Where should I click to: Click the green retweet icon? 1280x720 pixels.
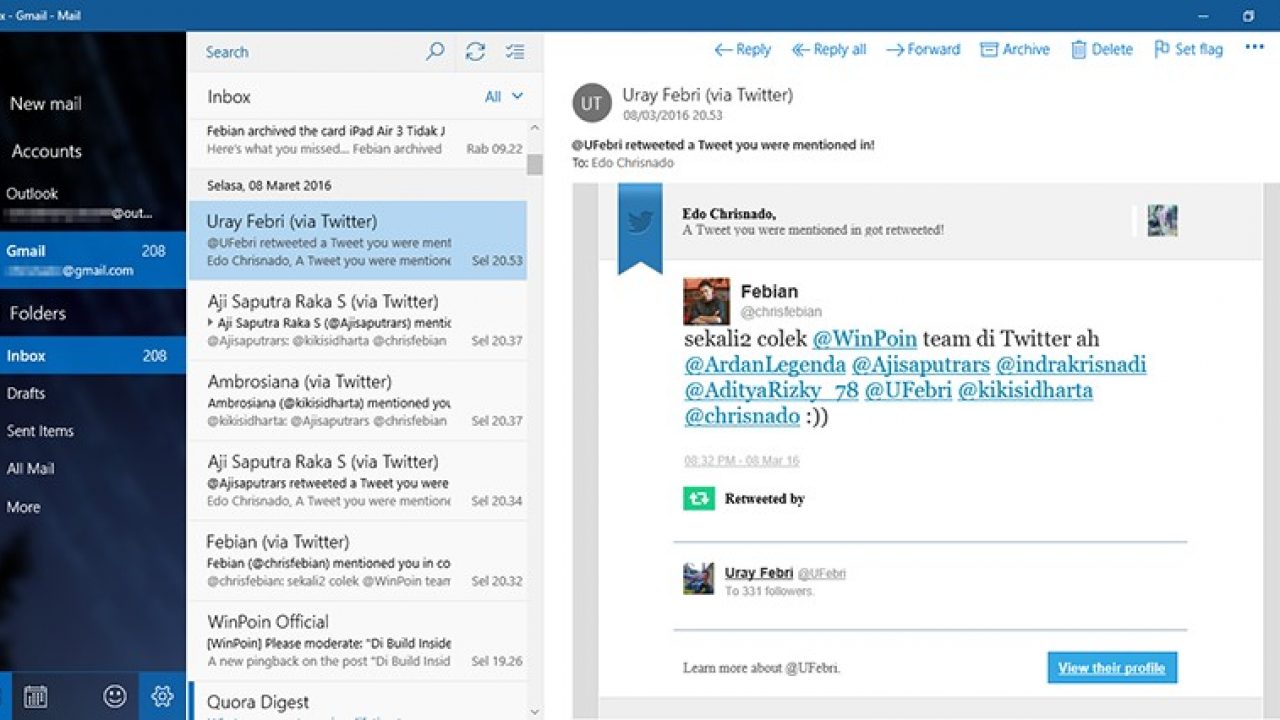[x=699, y=498]
